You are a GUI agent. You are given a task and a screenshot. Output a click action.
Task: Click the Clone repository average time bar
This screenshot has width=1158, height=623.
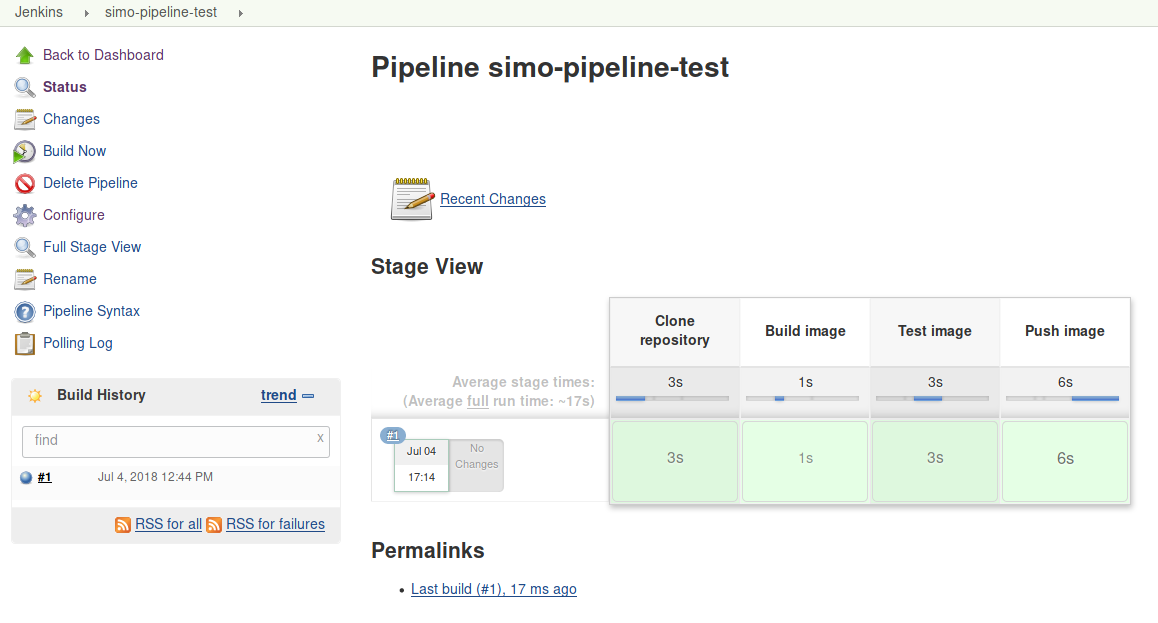click(x=672, y=399)
